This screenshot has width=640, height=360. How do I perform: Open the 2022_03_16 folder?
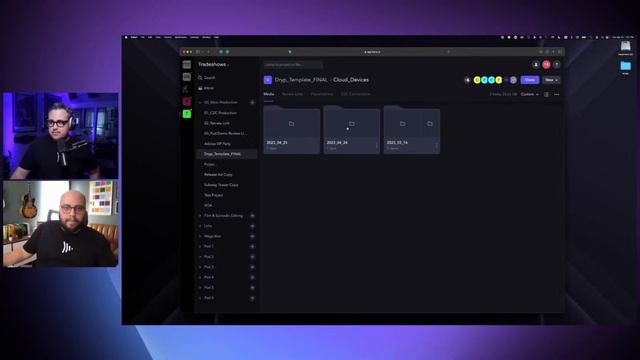tap(411, 130)
